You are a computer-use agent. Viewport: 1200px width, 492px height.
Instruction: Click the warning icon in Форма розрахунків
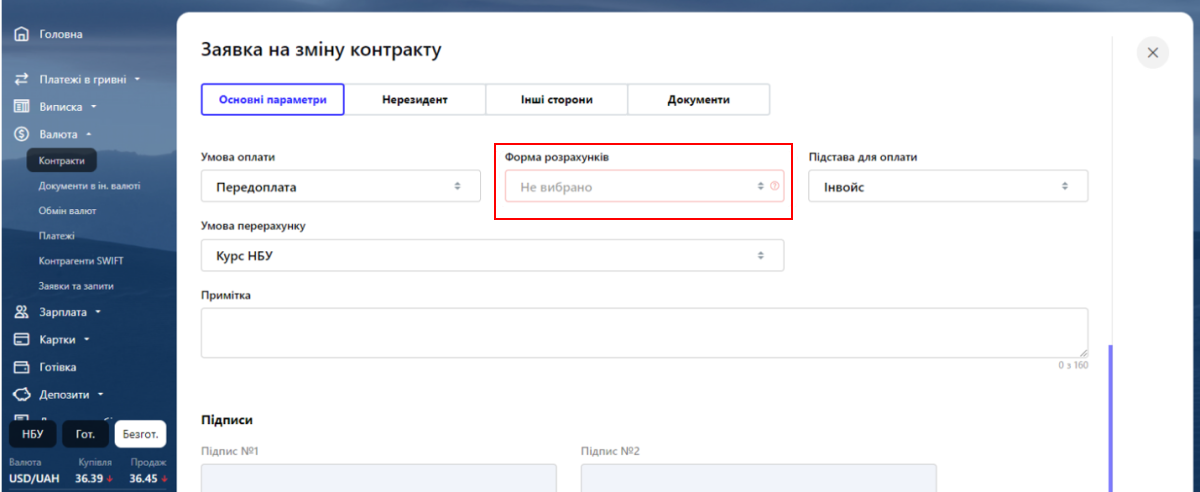775,186
